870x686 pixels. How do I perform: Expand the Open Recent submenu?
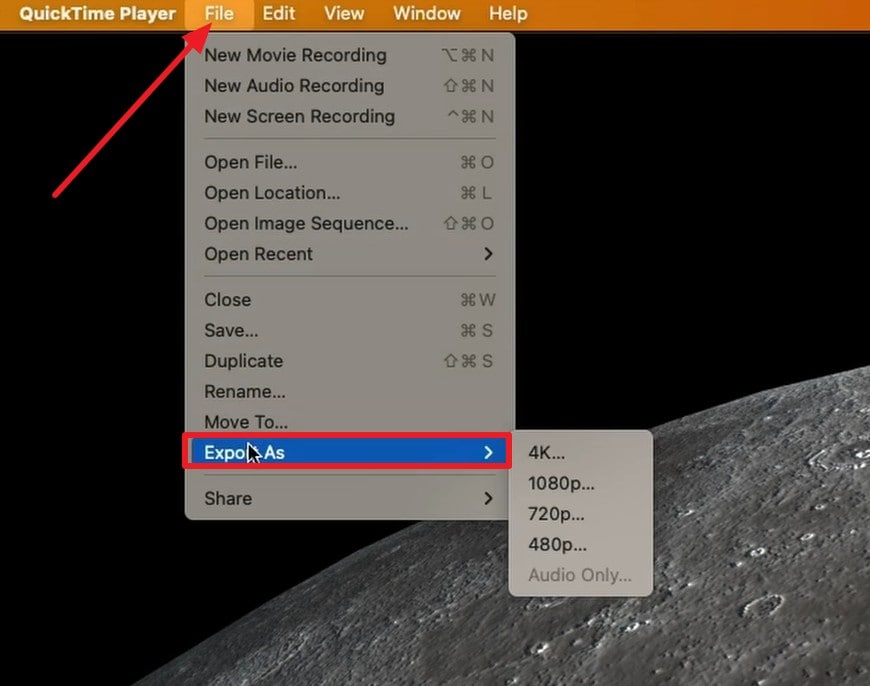[x=350, y=254]
